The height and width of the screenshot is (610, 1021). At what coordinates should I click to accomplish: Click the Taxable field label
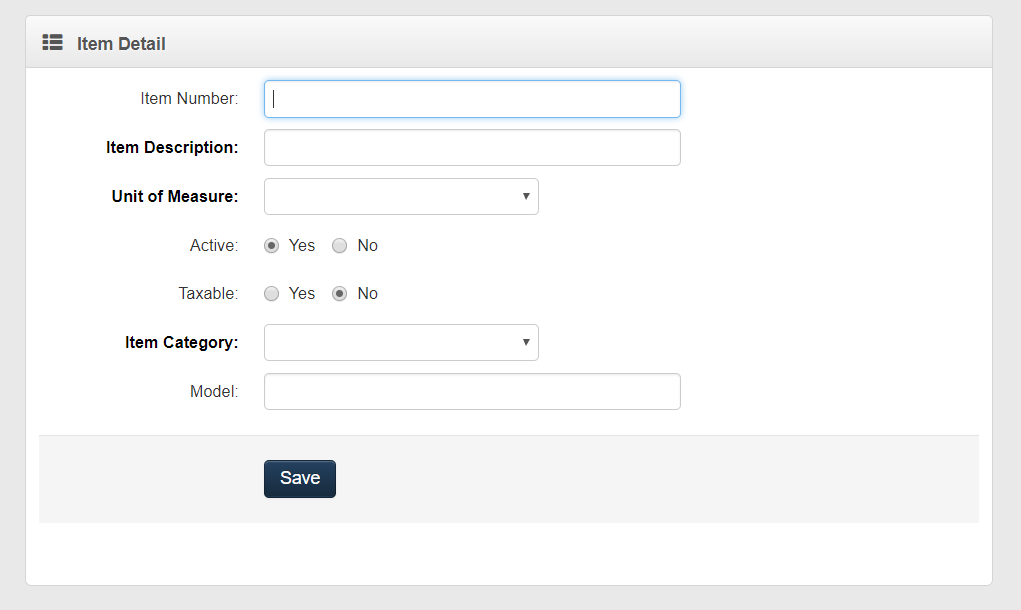[x=208, y=294]
